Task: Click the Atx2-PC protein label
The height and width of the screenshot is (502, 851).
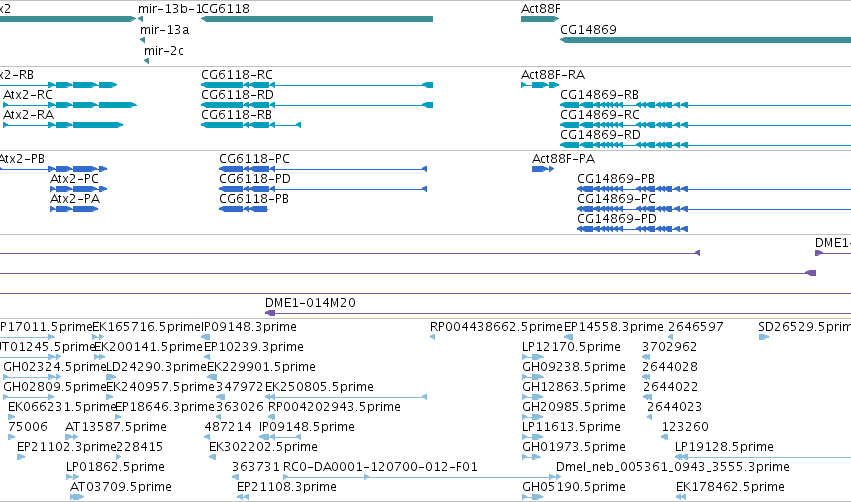Action: pyautogui.click(x=74, y=179)
